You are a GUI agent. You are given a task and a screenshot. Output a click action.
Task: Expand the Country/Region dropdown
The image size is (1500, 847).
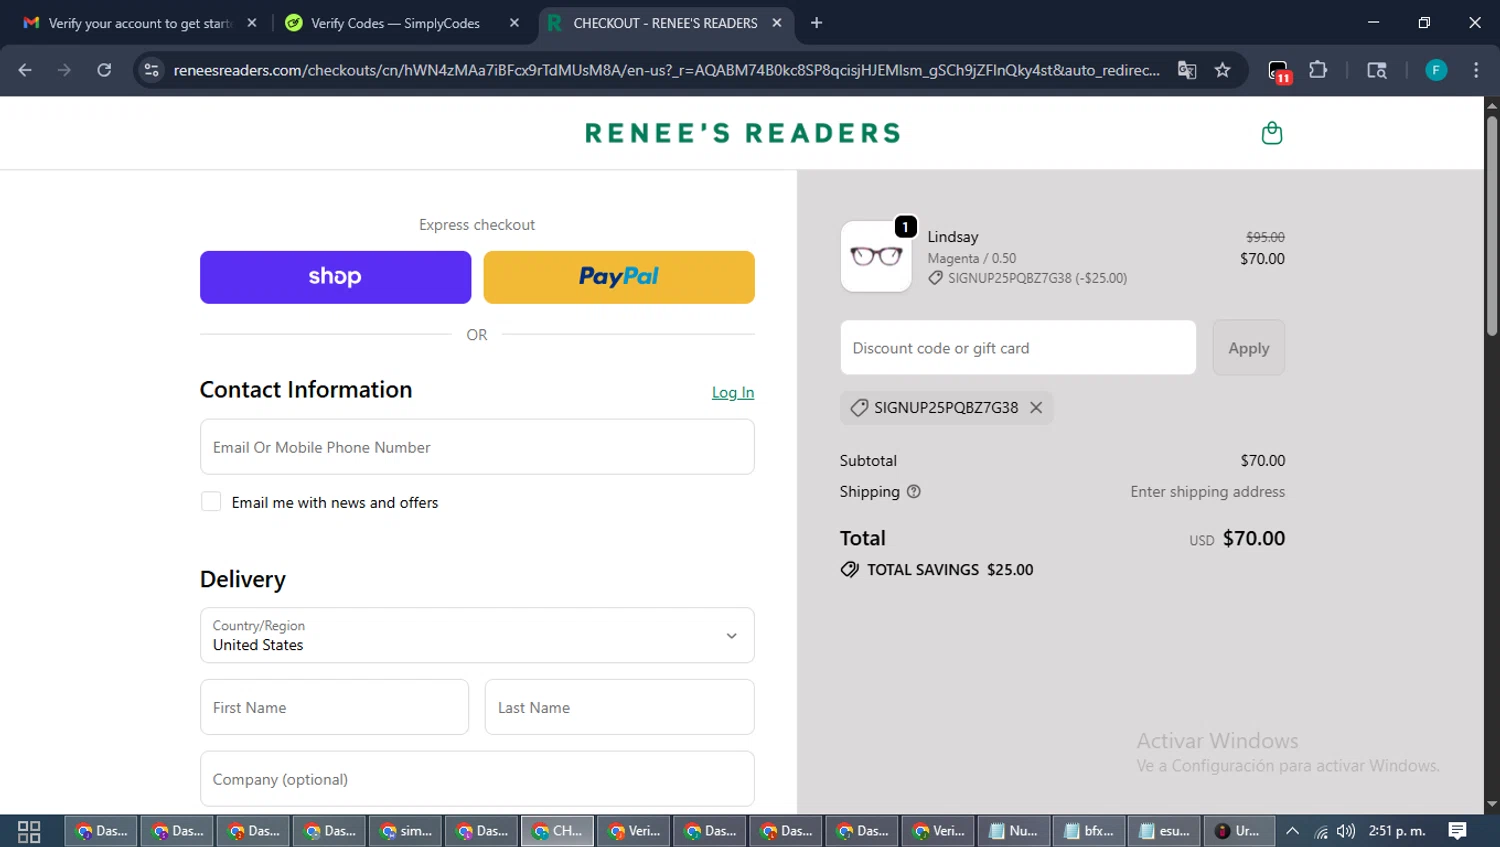(x=477, y=635)
